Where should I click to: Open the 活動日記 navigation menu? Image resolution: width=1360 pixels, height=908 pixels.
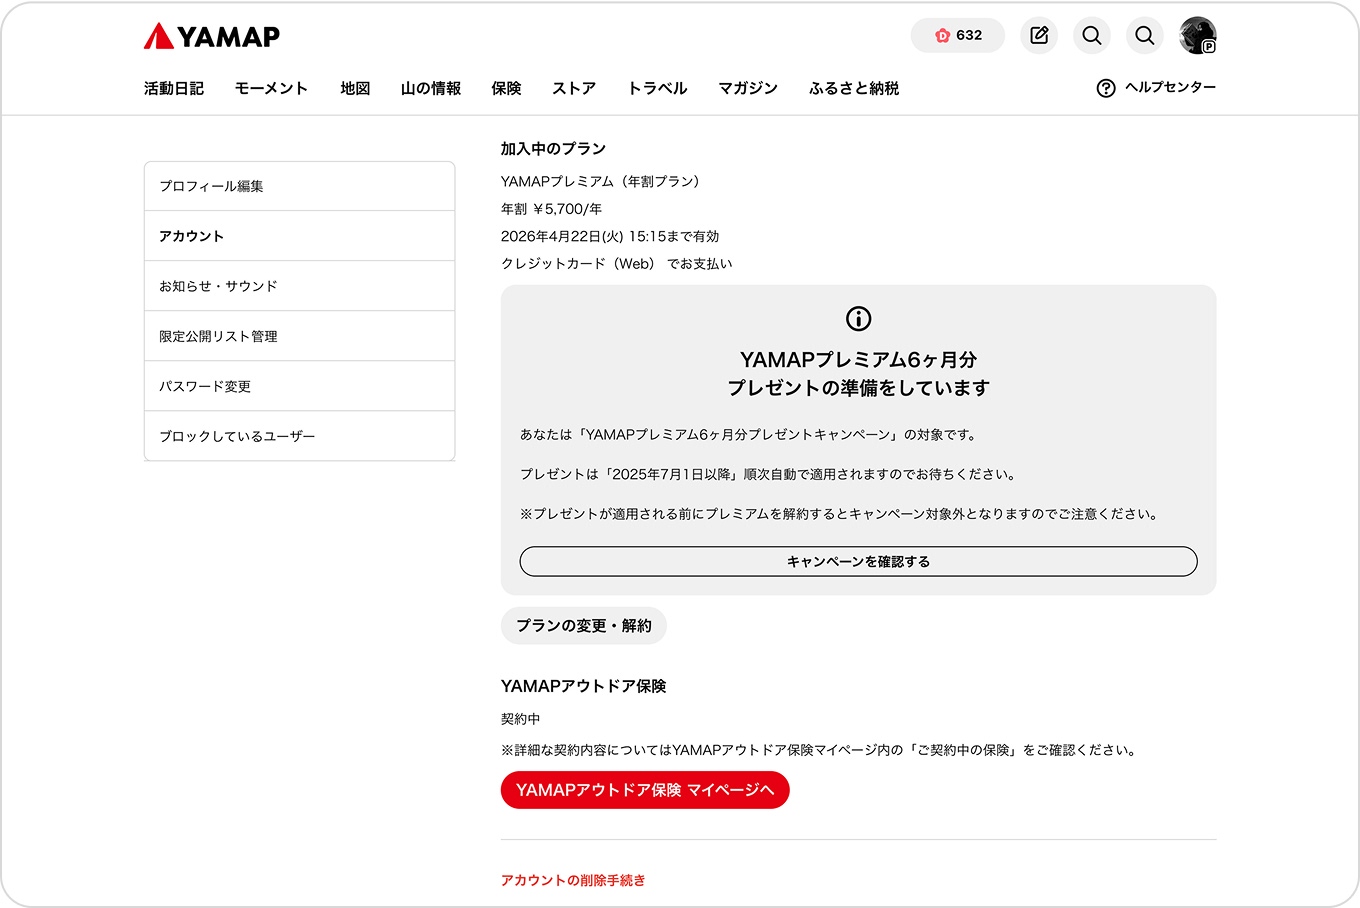coord(173,88)
